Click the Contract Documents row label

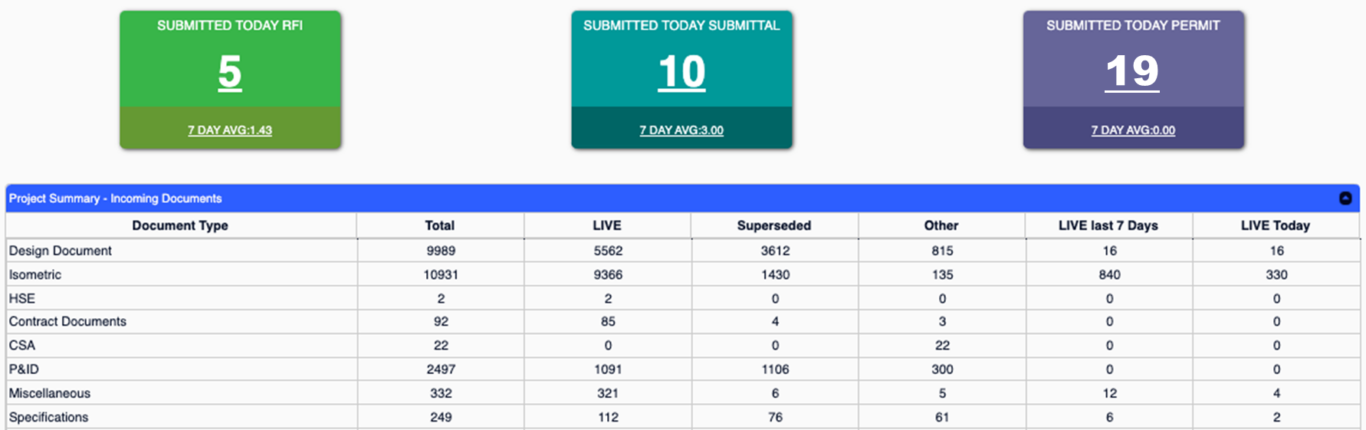(68, 322)
